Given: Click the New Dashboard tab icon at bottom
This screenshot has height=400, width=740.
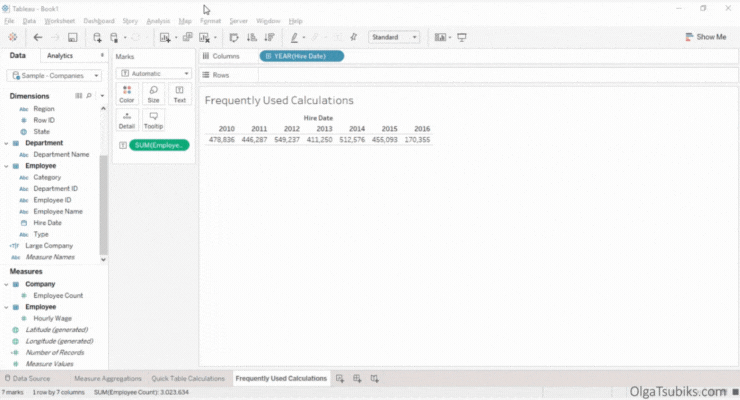Looking at the screenshot, I should 357,378.
